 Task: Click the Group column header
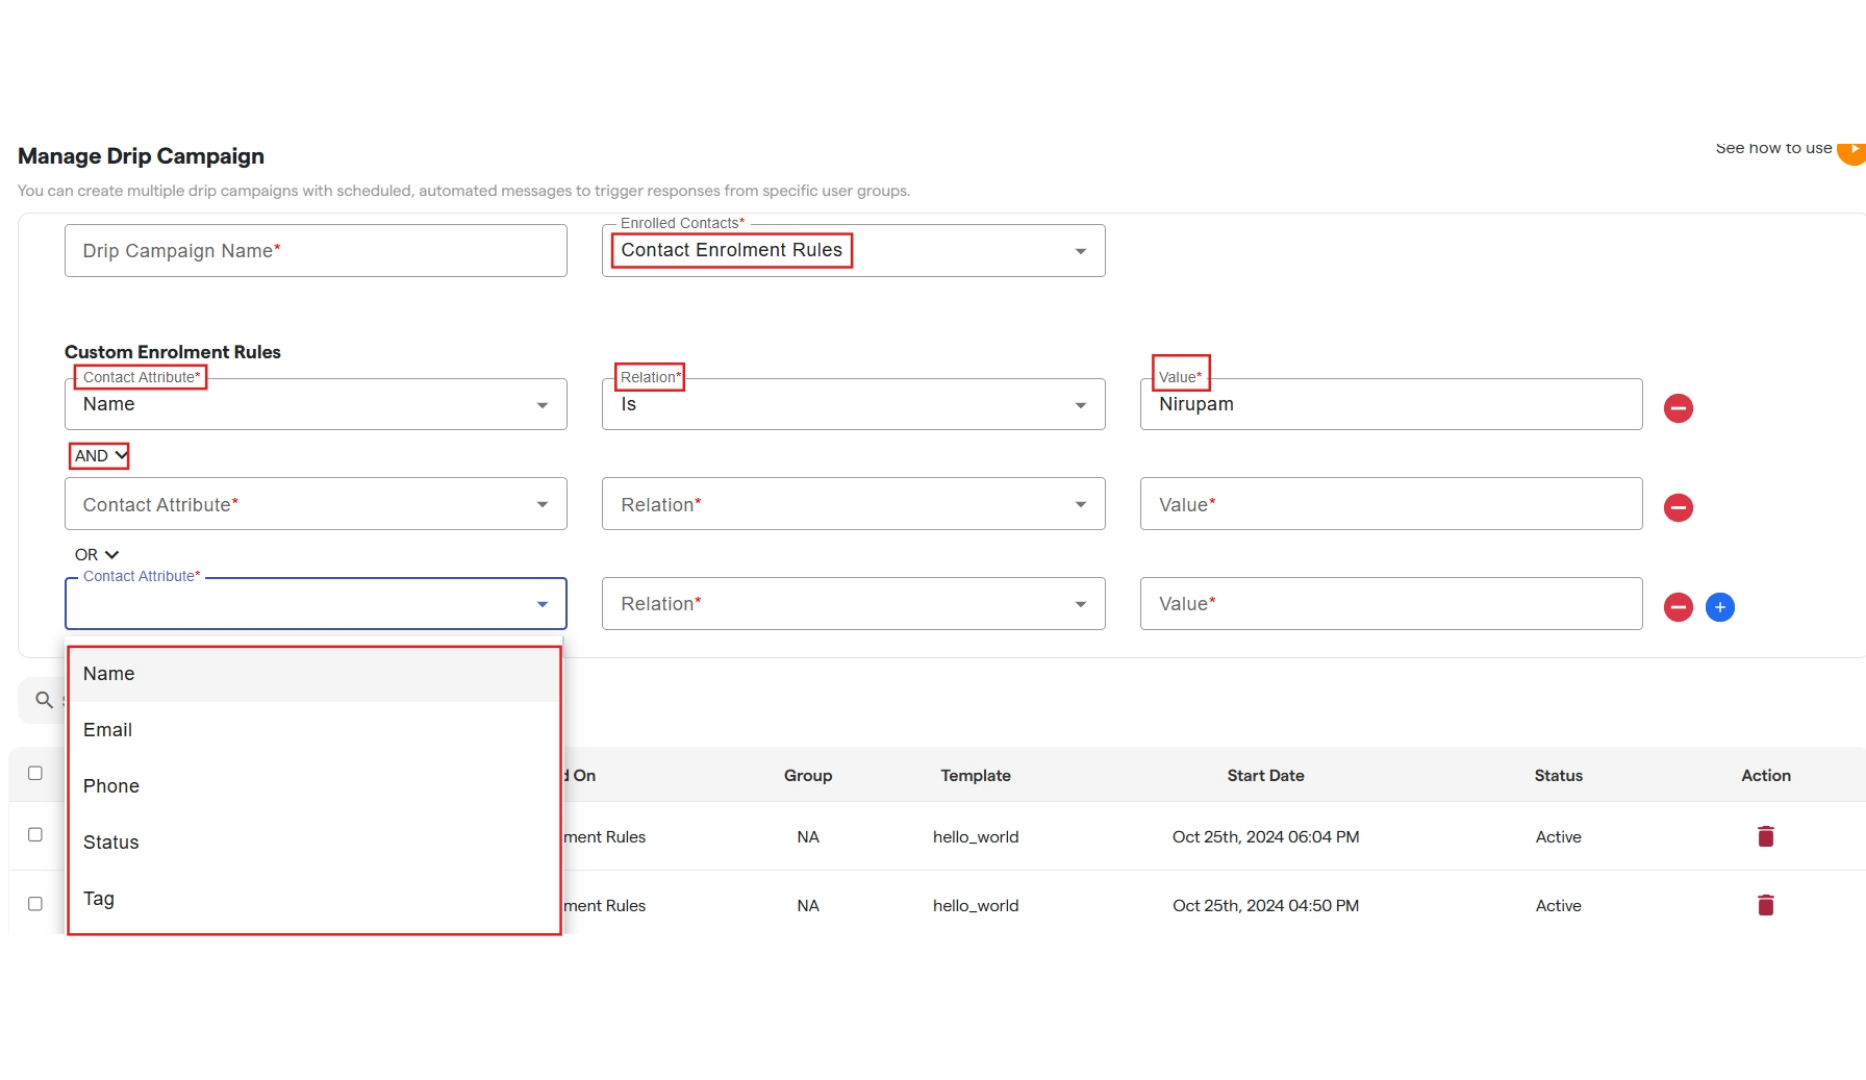pyautogui.click(x=808, y=775)
